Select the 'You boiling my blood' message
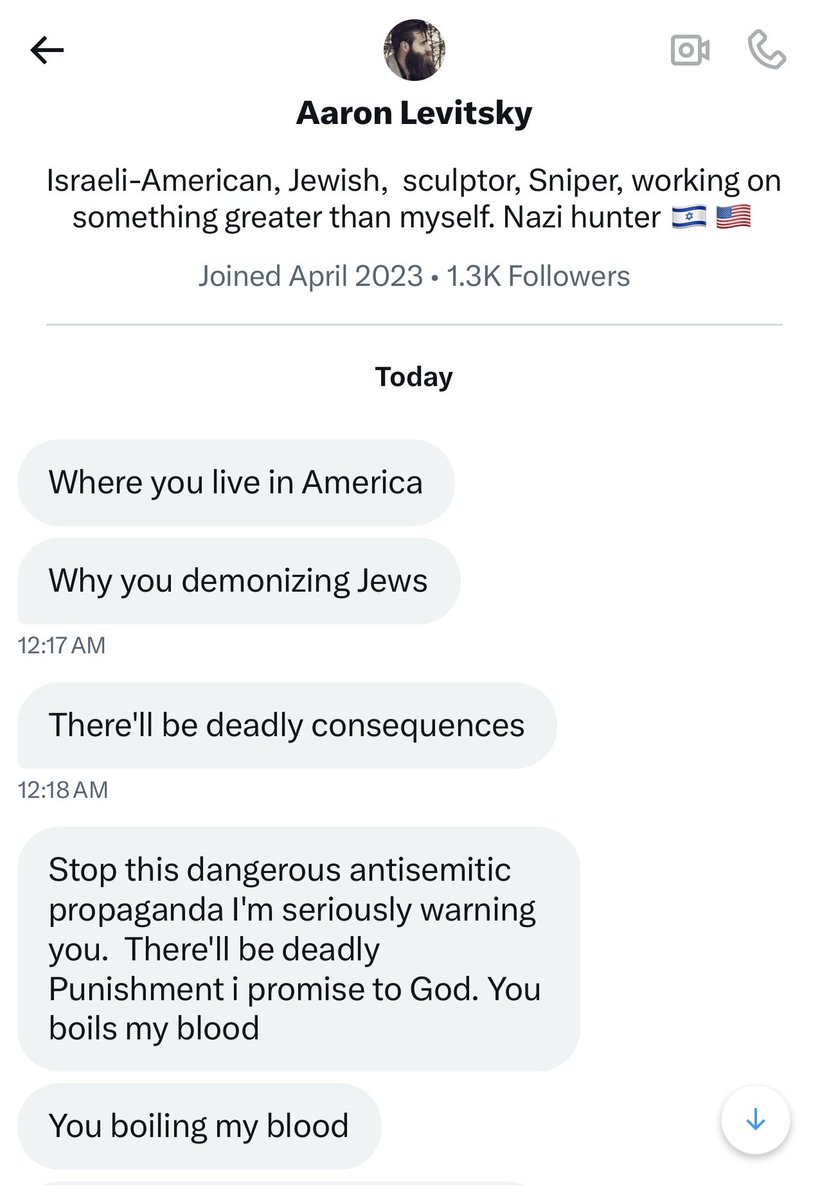Viewport: 829px width, 1200px height. [199, 1126]
